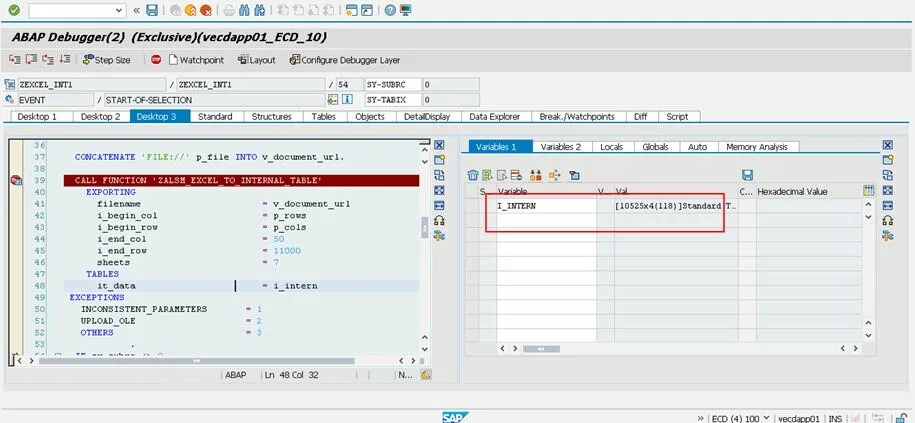Image resolution: width=915 pixels, height=423 pixels.
Task: Click the blue info icon beside START-OF-SELECTION
Action: (x=347, y=100)
